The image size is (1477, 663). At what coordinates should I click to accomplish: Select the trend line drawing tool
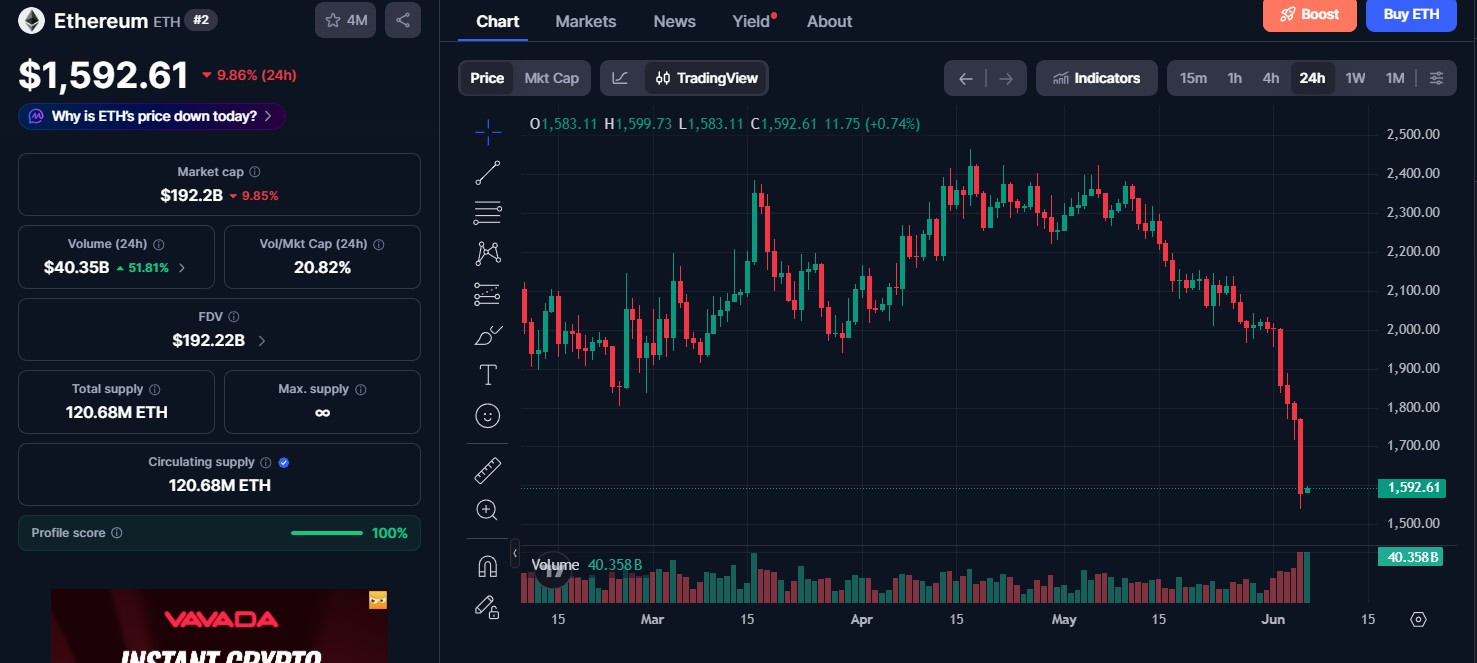(x=488, y=172)
